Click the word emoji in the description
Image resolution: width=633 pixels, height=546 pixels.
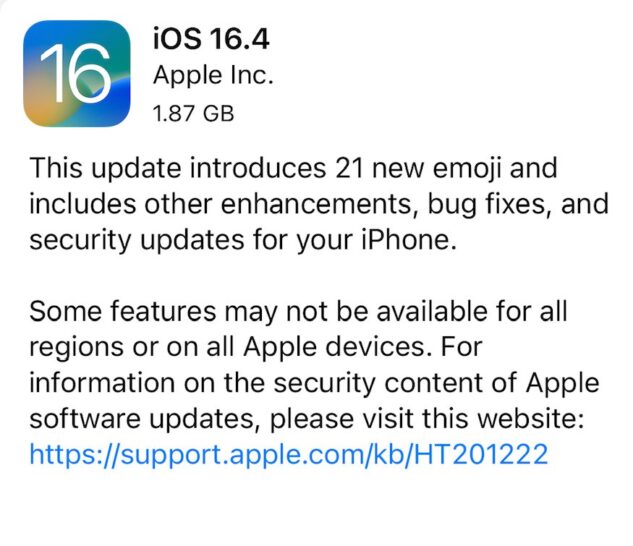[467, 169]
